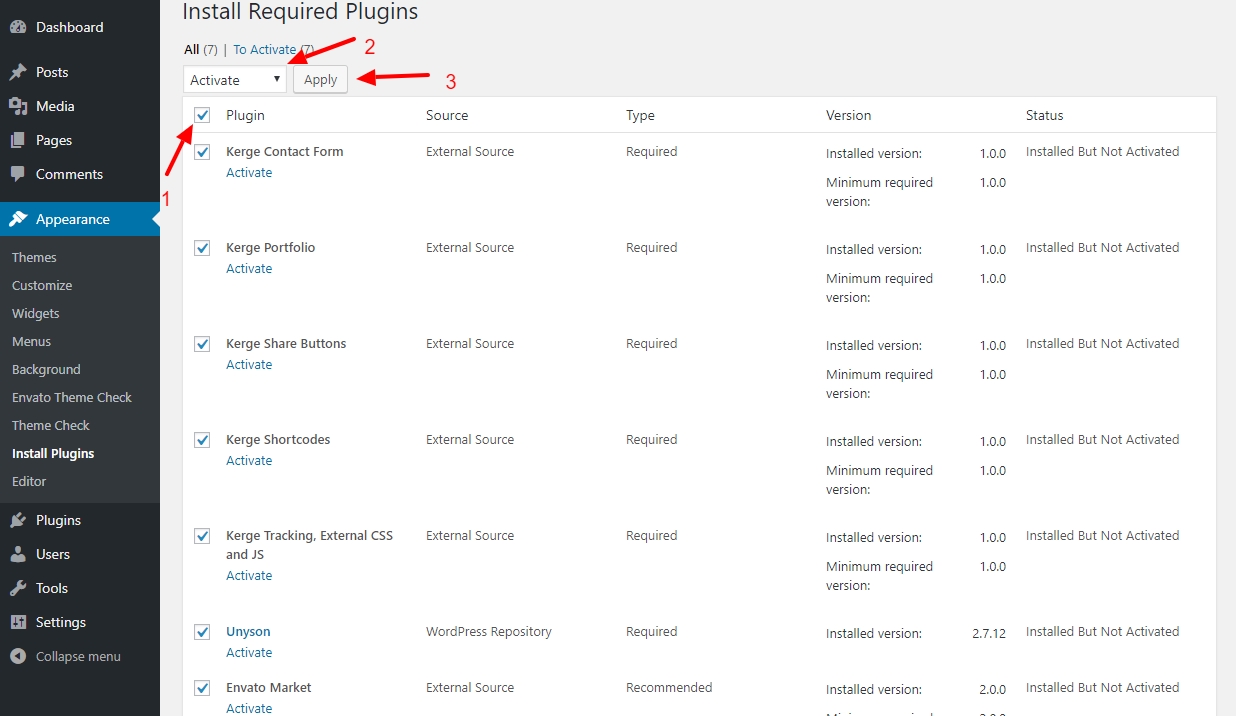Sort by the Plugin column header
The height and width of the screenshot is (716, 1236).
point(245,116)
